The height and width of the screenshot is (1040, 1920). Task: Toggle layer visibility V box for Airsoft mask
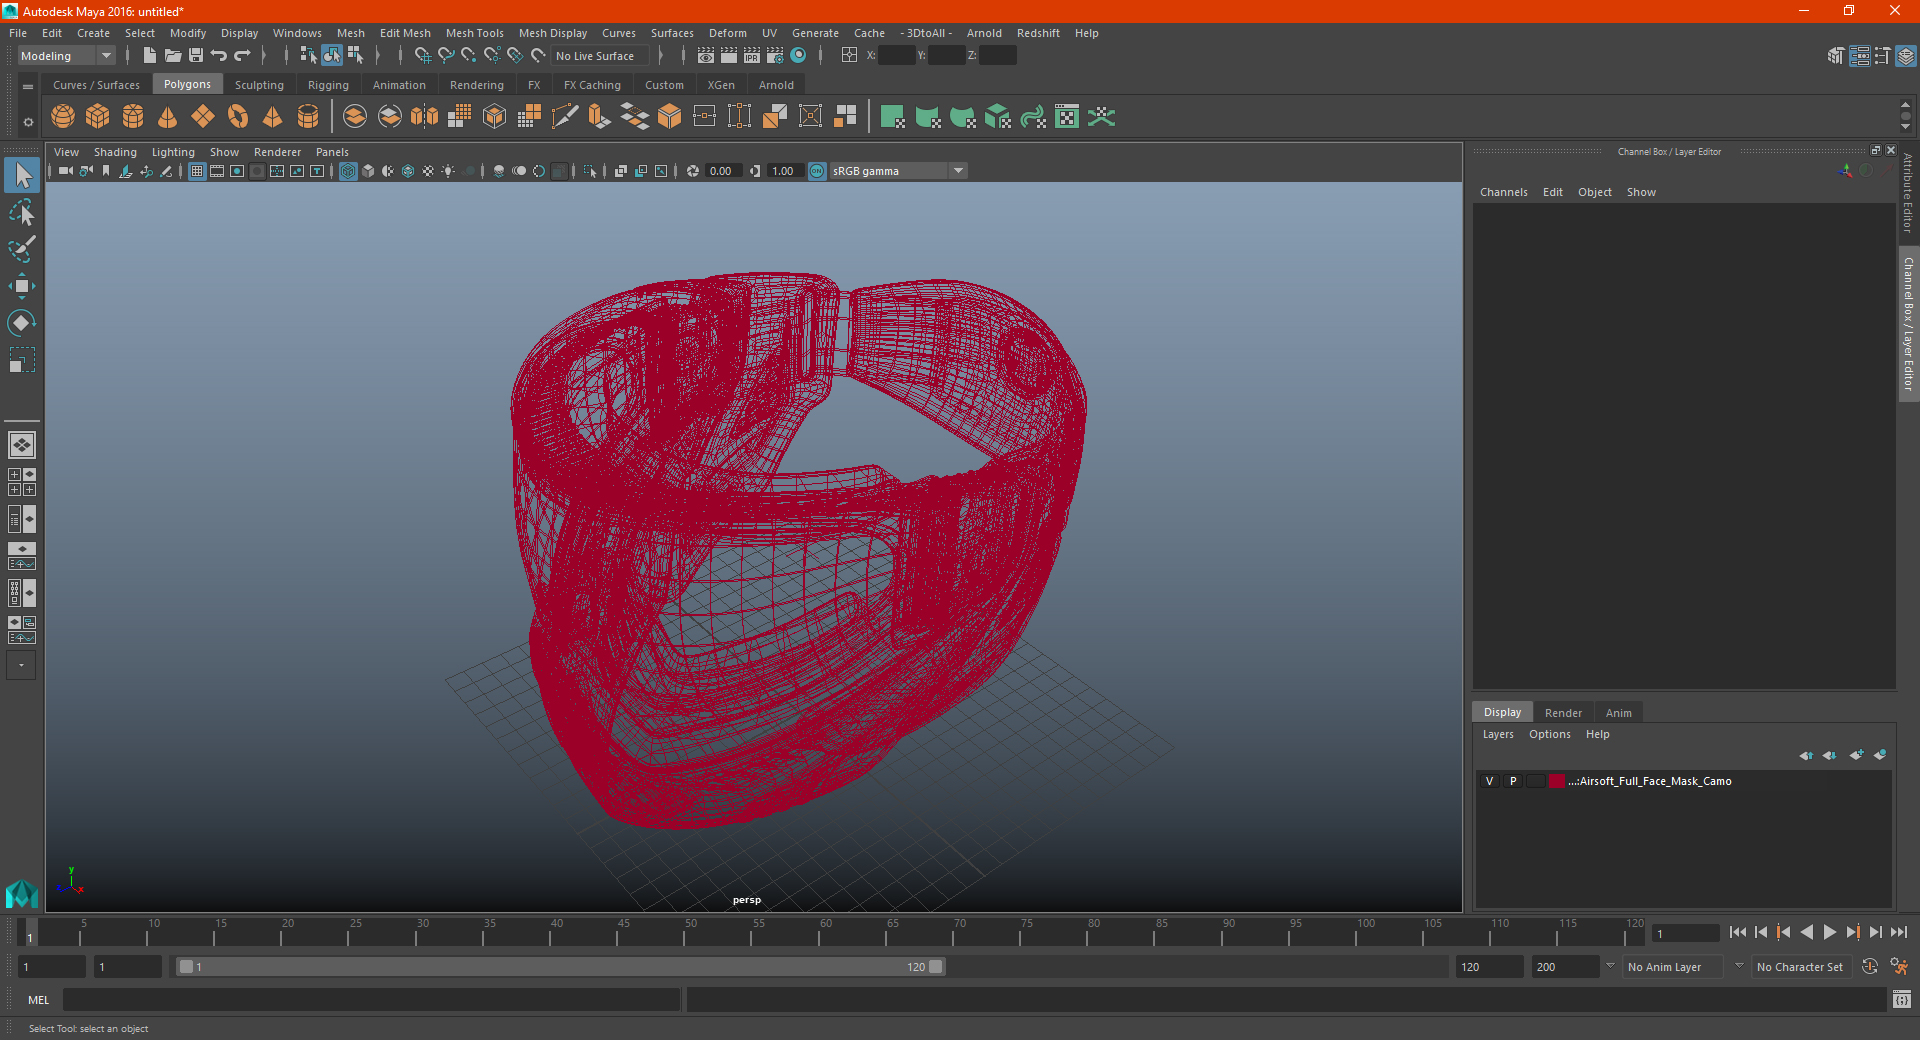coord(1489,781)
